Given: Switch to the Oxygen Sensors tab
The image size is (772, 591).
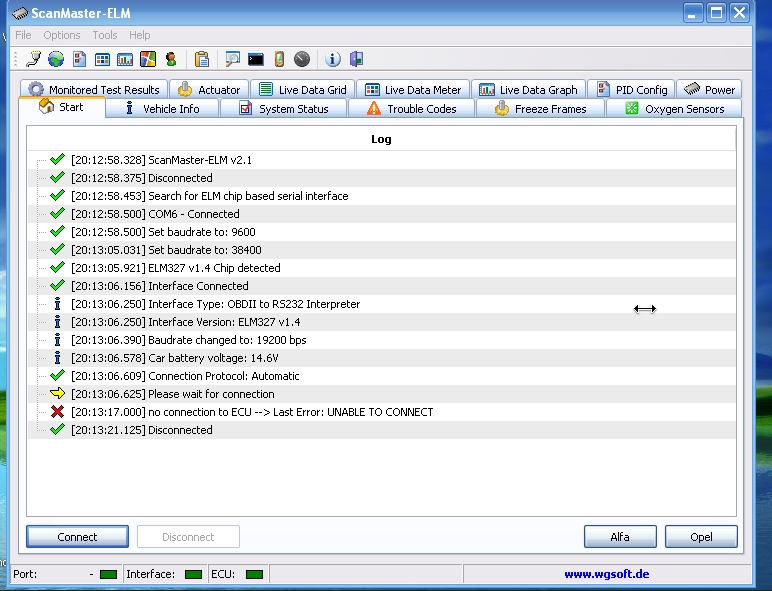Looking at the screenshot, I should click(674, 108).
